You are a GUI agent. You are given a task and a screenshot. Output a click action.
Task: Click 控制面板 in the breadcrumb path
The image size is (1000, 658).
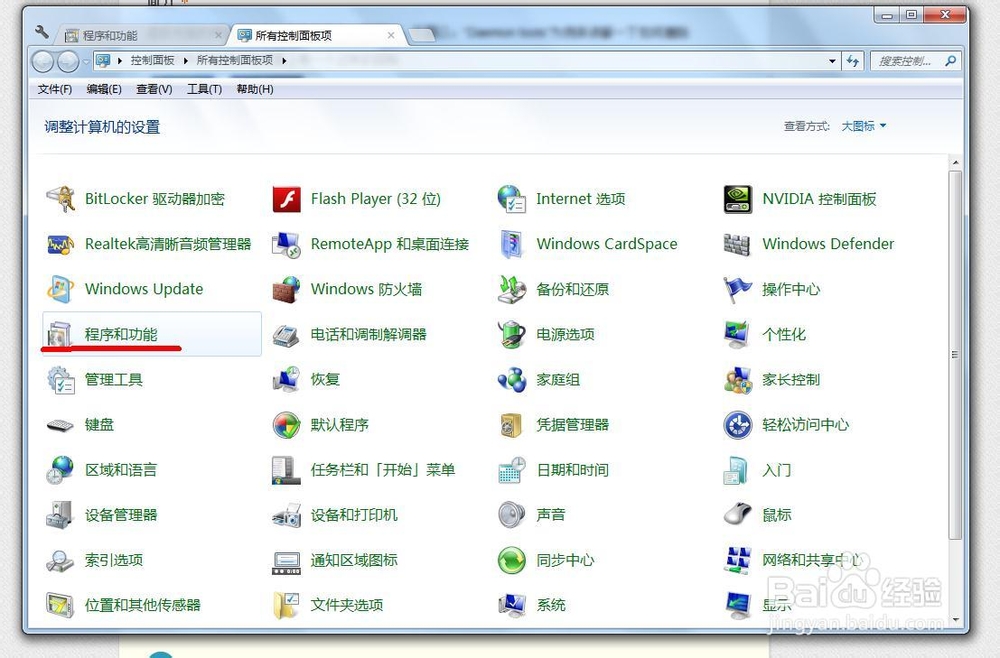tap(152, 61)
